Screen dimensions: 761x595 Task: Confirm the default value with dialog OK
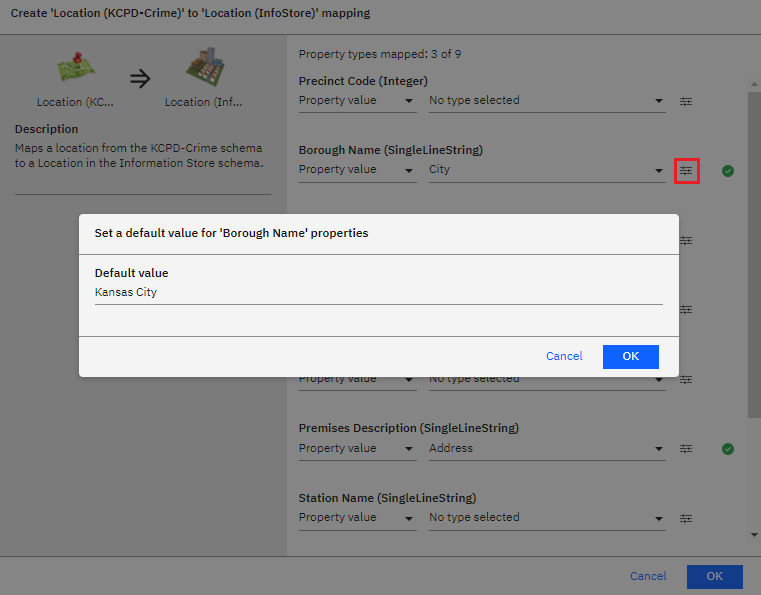[x=630, y=357]
